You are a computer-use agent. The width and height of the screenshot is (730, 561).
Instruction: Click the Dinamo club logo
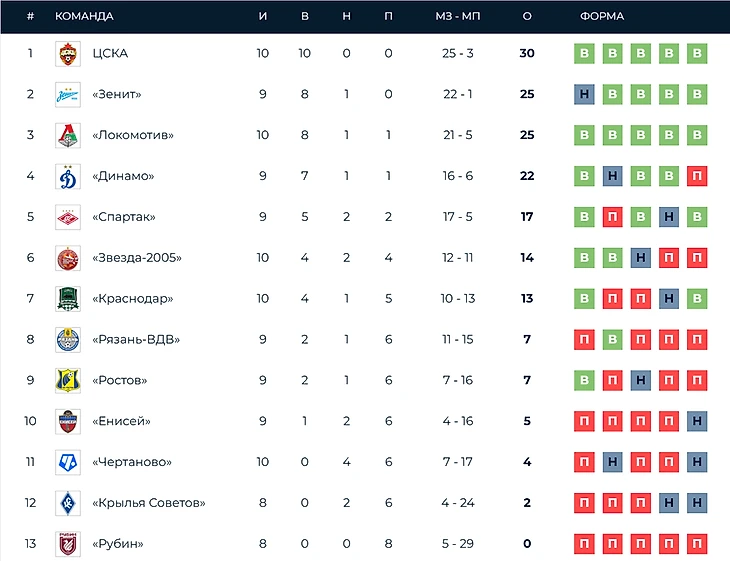[x=68, y=176]
